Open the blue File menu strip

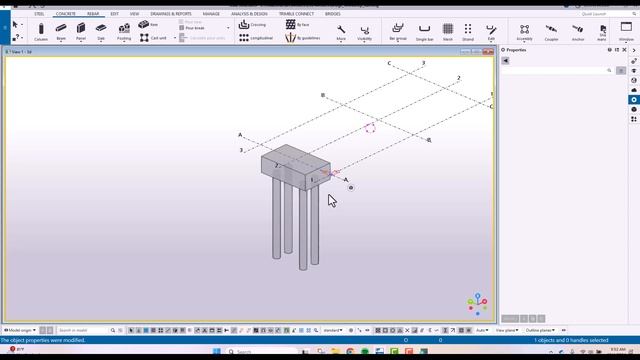[x=5, y=27]
